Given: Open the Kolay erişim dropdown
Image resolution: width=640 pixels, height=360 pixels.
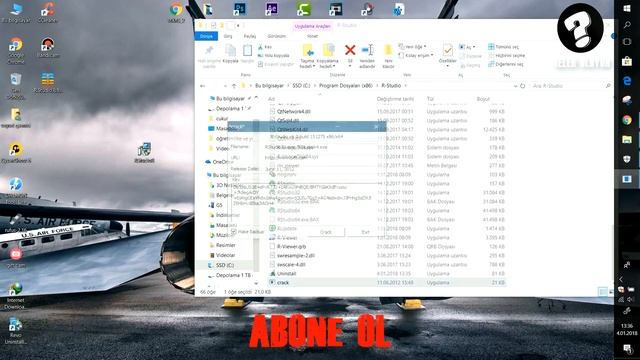Looking at the screenshot, I should tap(416, 56).
